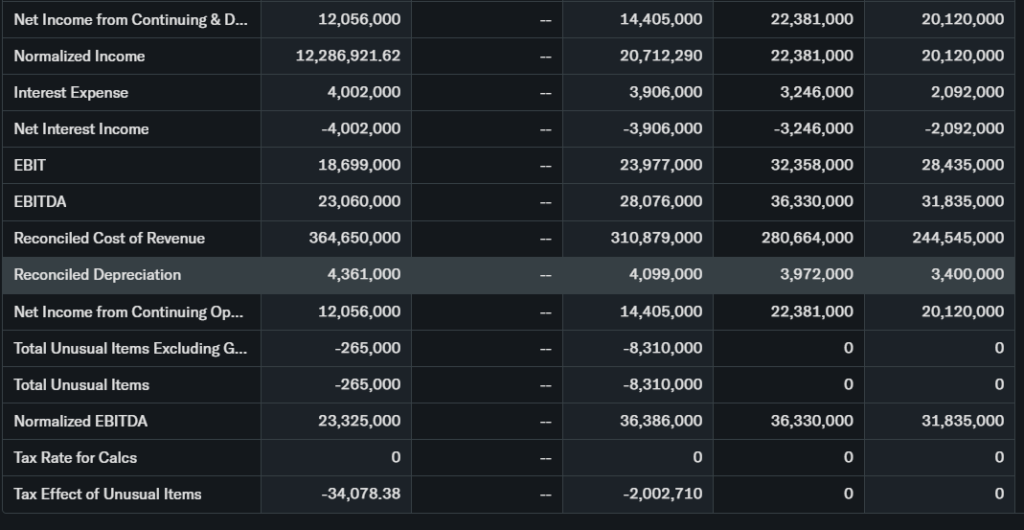Select the Interest Expense row label
Image resolution: width=1024 pixels, height=530 pixels.
[x=71, y=92]
